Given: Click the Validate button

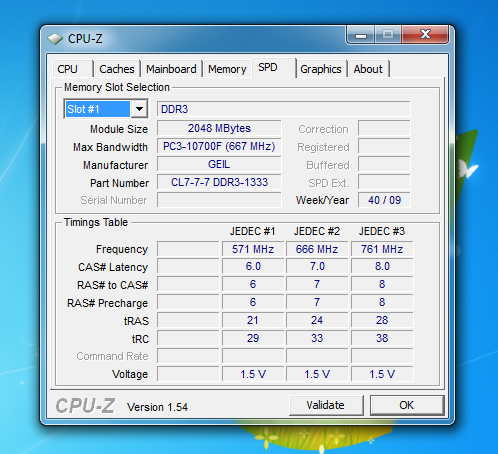Looking at the screenshot, I should (x=326, y=405).
